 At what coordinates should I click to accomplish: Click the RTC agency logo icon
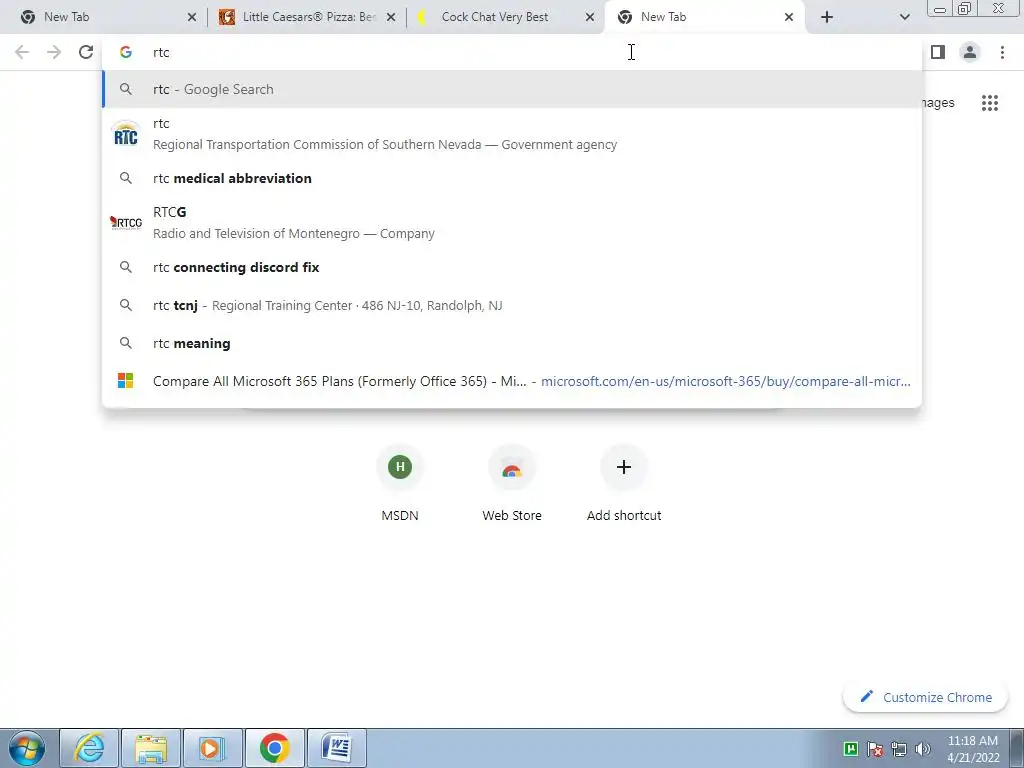125,134
